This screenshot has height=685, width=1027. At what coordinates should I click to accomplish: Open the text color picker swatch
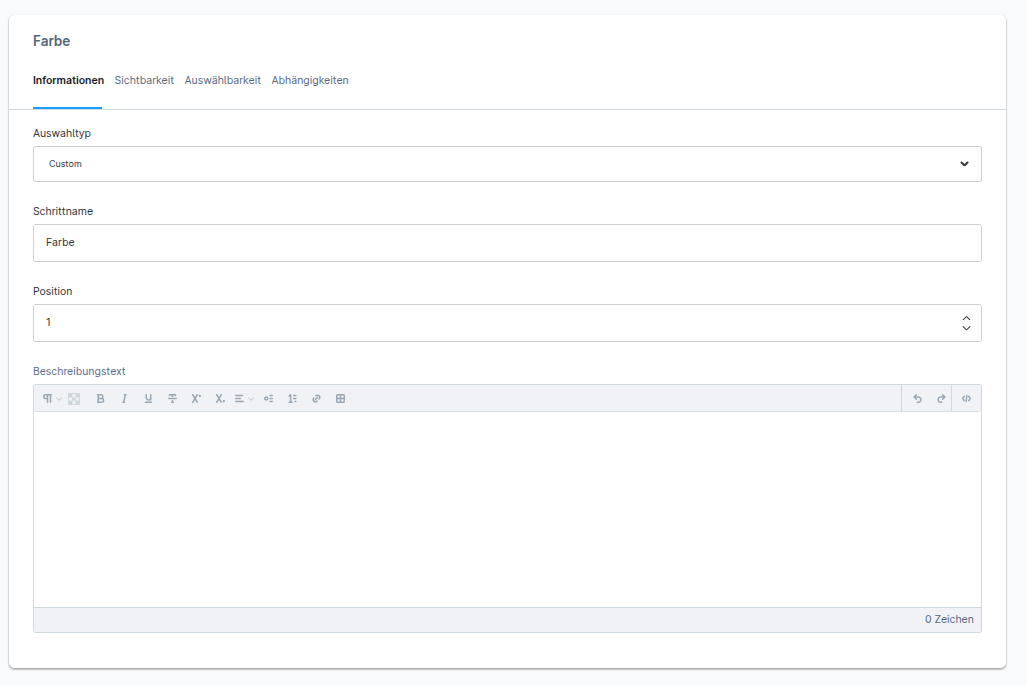[x=74, y=399]
